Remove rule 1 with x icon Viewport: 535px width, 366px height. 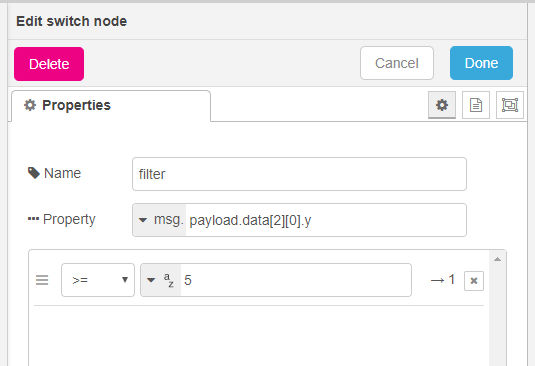tap(474, 281)
